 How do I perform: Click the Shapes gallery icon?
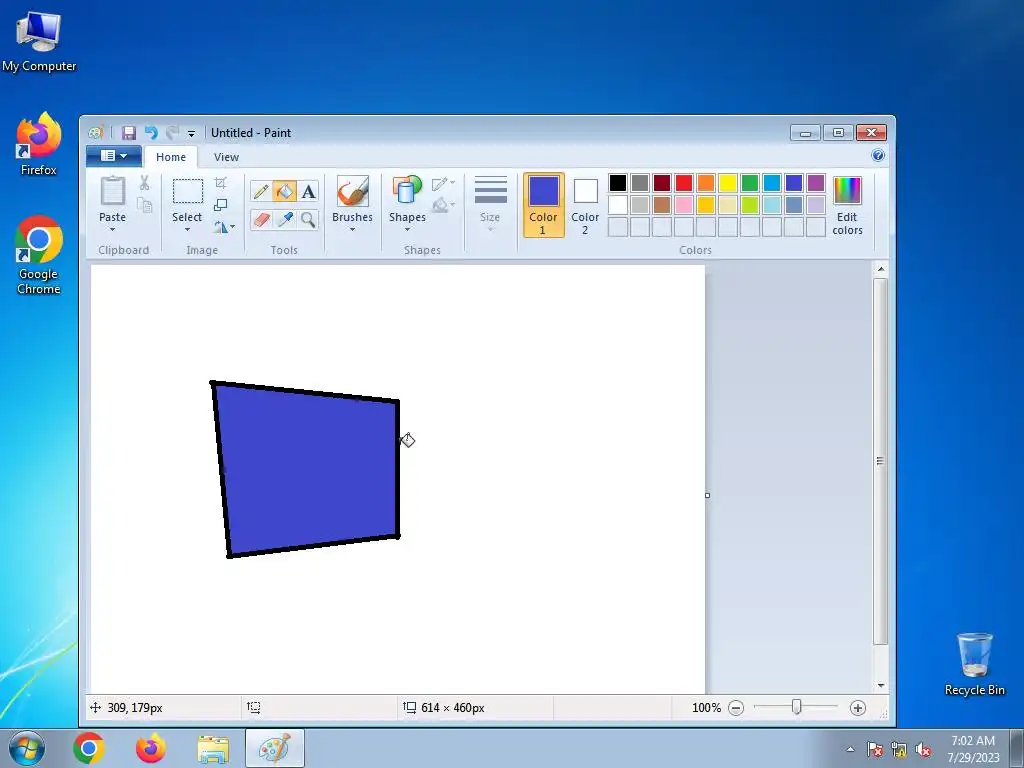(x=407, y=191)
